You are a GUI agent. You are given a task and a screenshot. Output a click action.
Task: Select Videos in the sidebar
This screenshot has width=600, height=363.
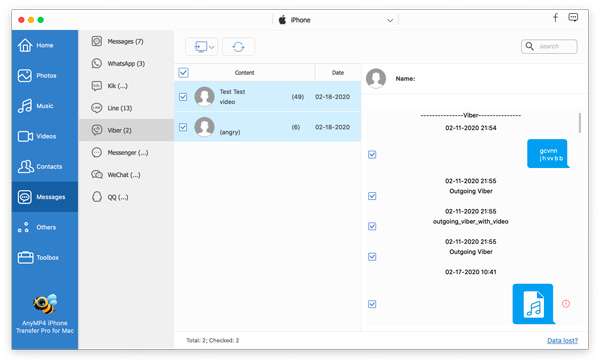[x=44, y=136]
